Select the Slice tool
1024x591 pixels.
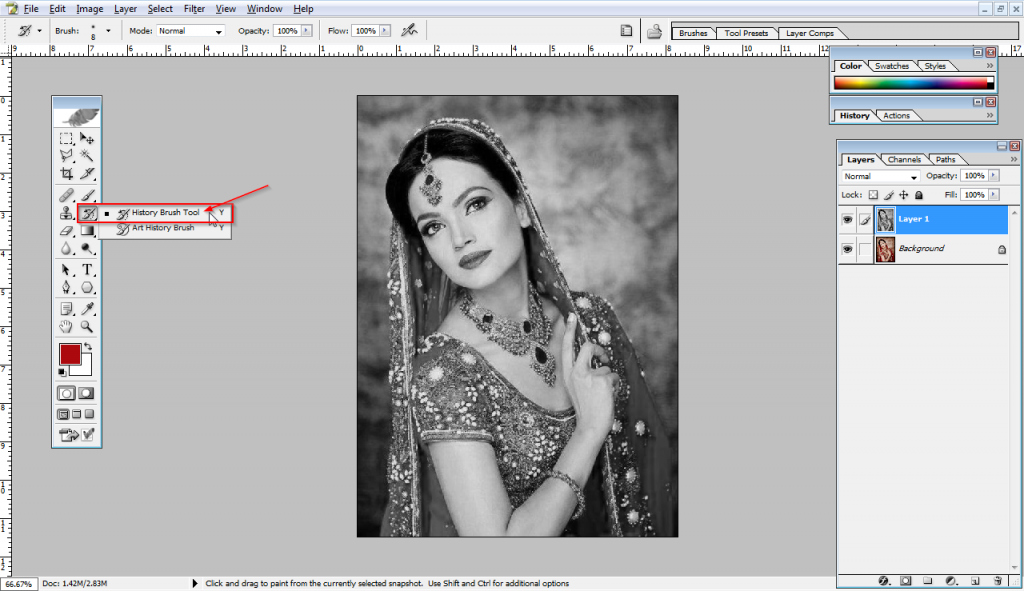(x=87, y=173)
